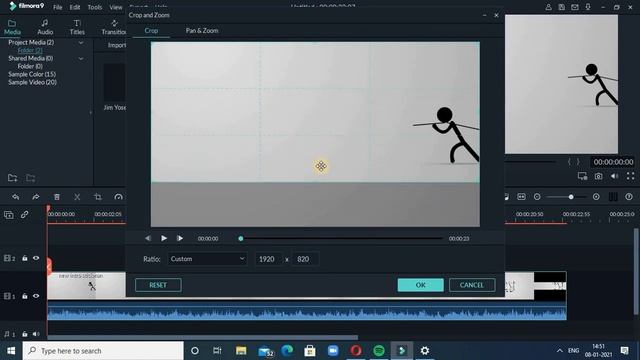Open preview display settings icon
Screen dimensions: 640x360
pos(582,176)
